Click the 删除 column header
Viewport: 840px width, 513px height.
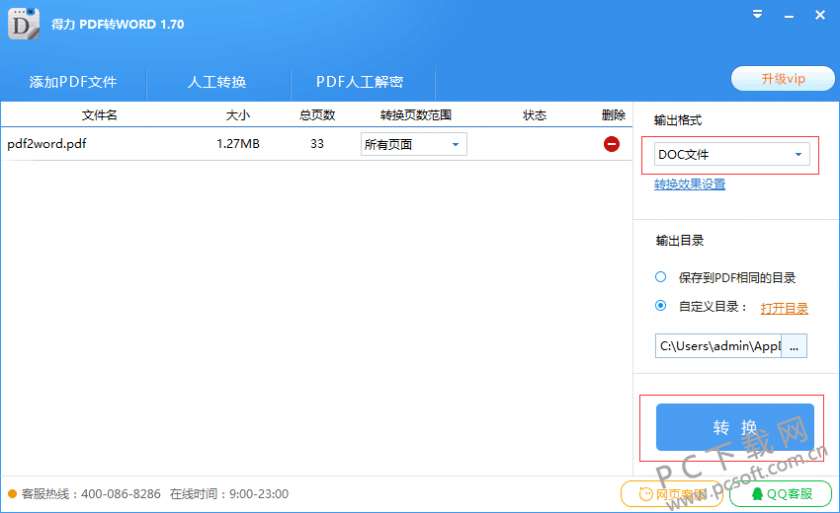[x=613, y=115]
